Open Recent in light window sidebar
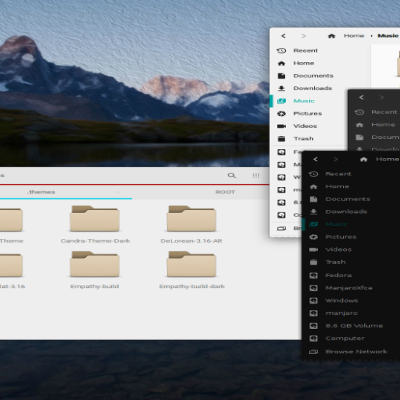Screen dimensions: 400x400 (305, 51)
